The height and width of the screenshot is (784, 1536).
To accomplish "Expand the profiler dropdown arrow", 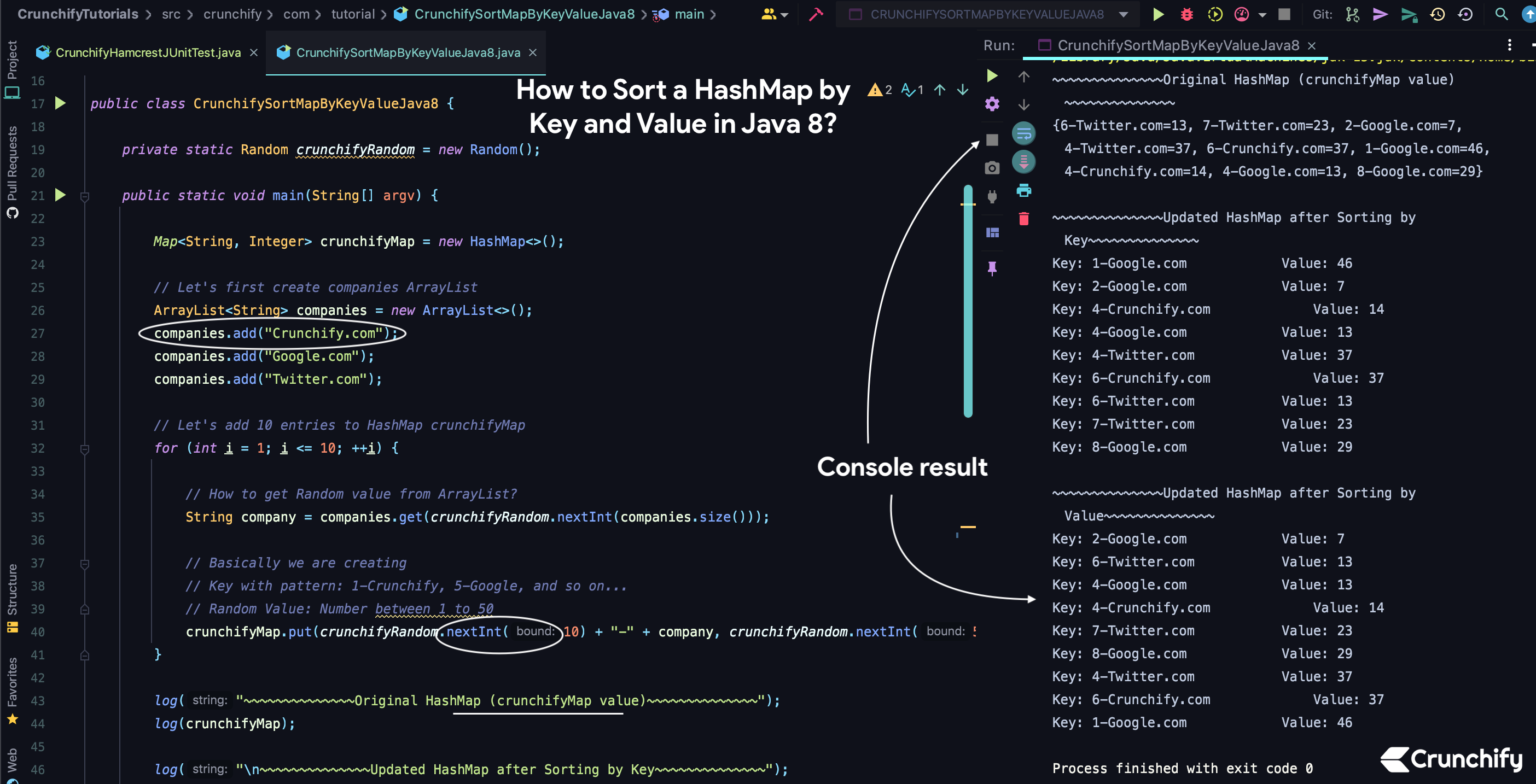I will tap(1262, 14).
